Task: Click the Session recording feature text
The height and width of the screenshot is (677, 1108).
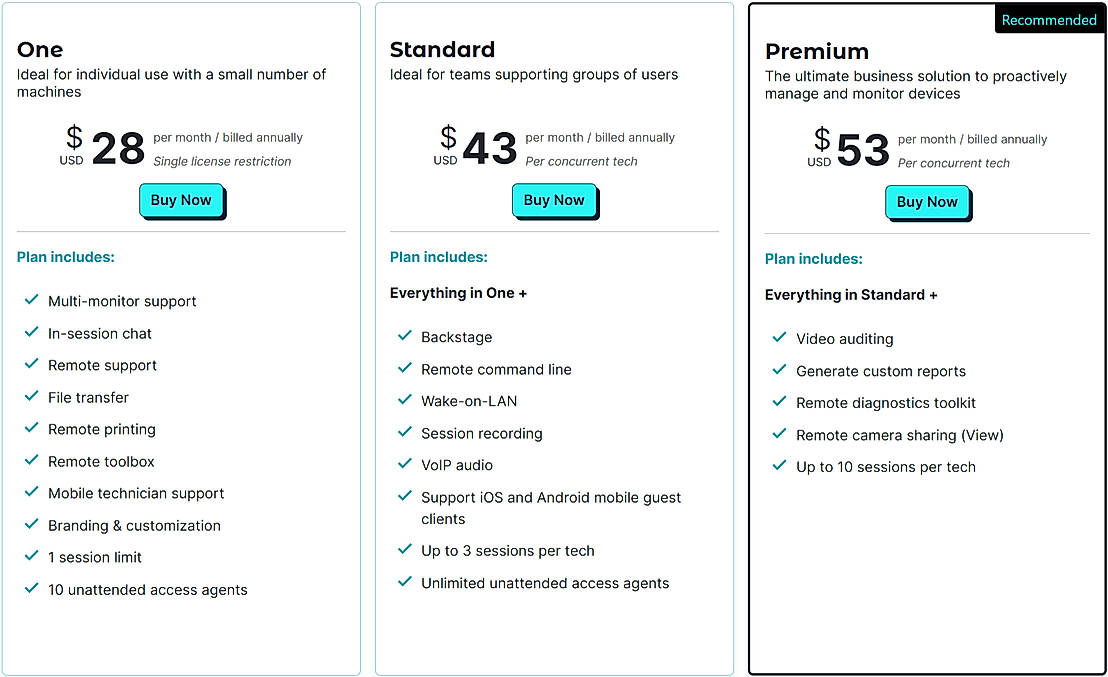Action: (481, 433)
